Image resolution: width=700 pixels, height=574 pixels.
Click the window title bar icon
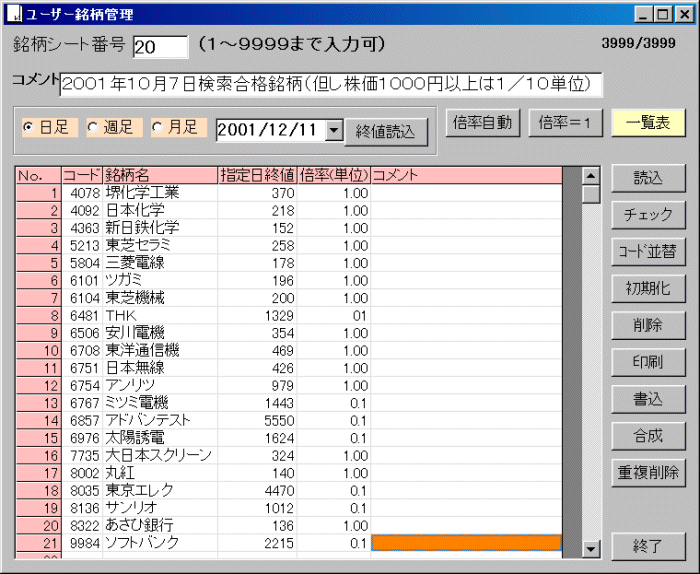[15, 14]
